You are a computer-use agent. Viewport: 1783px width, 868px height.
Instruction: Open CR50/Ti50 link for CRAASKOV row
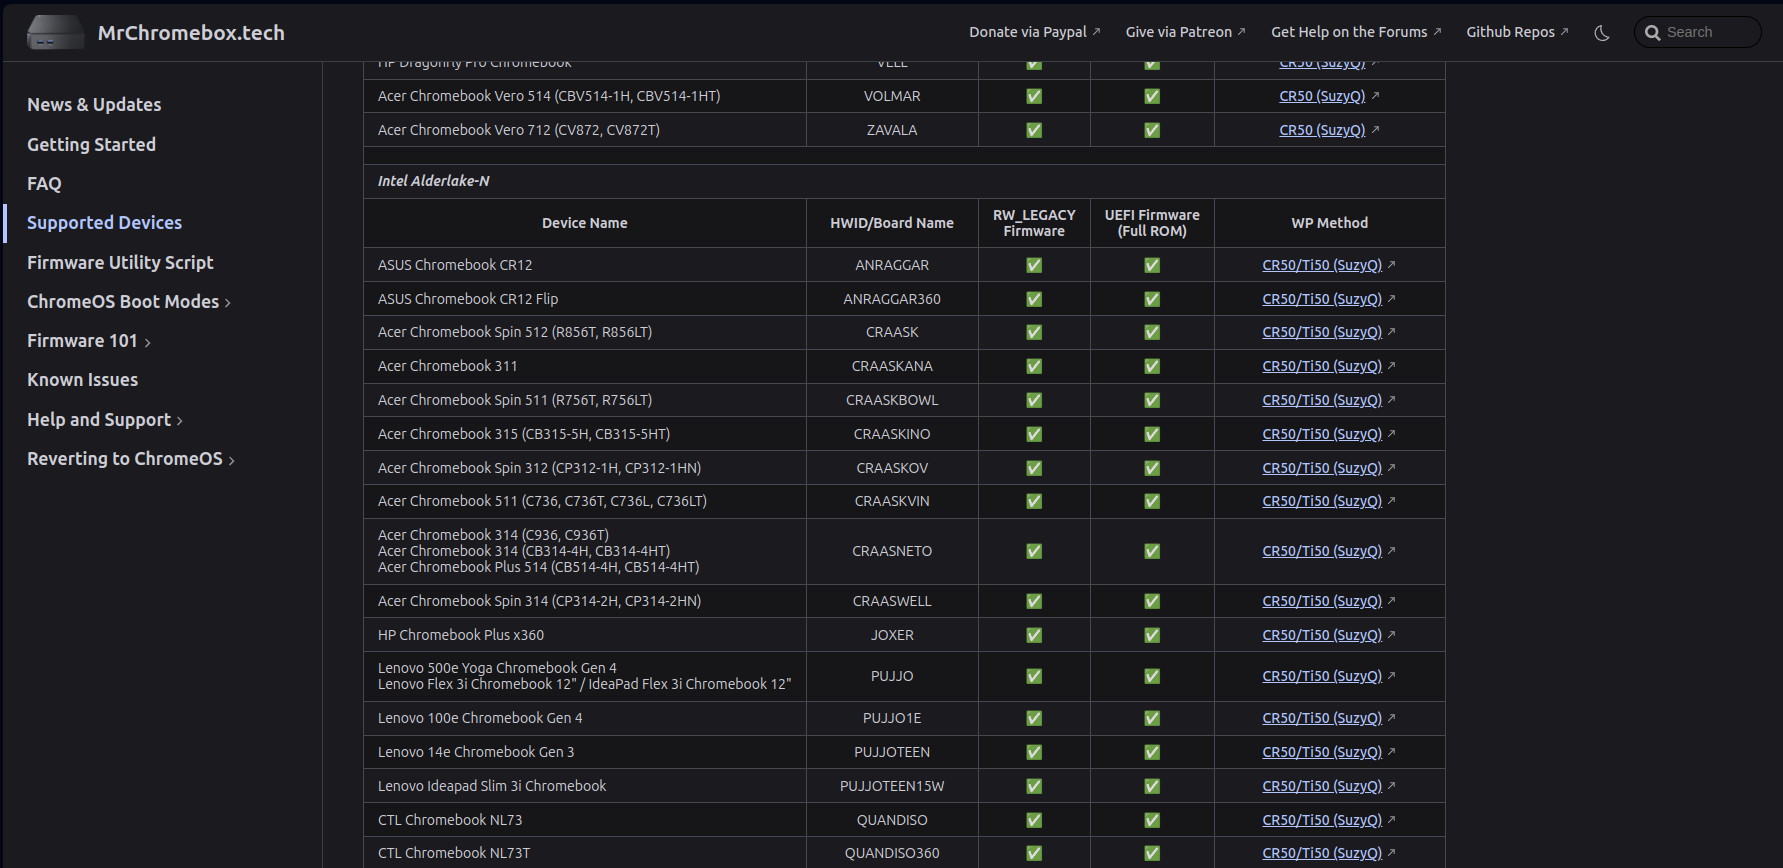pyautogui.click(x=1322, y=468)
